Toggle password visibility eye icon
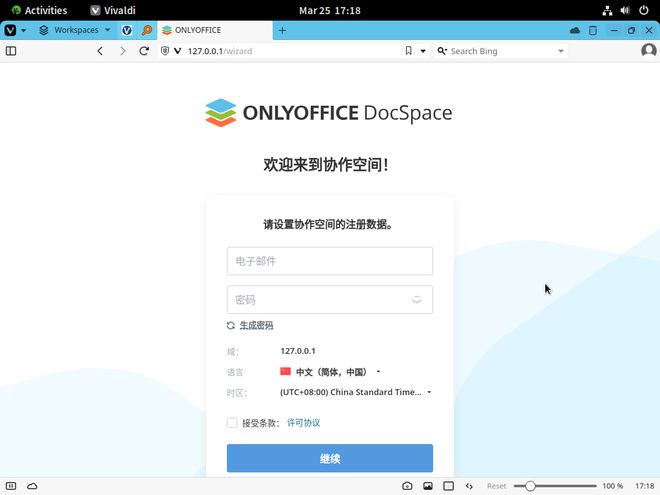 tap(416, 300)
